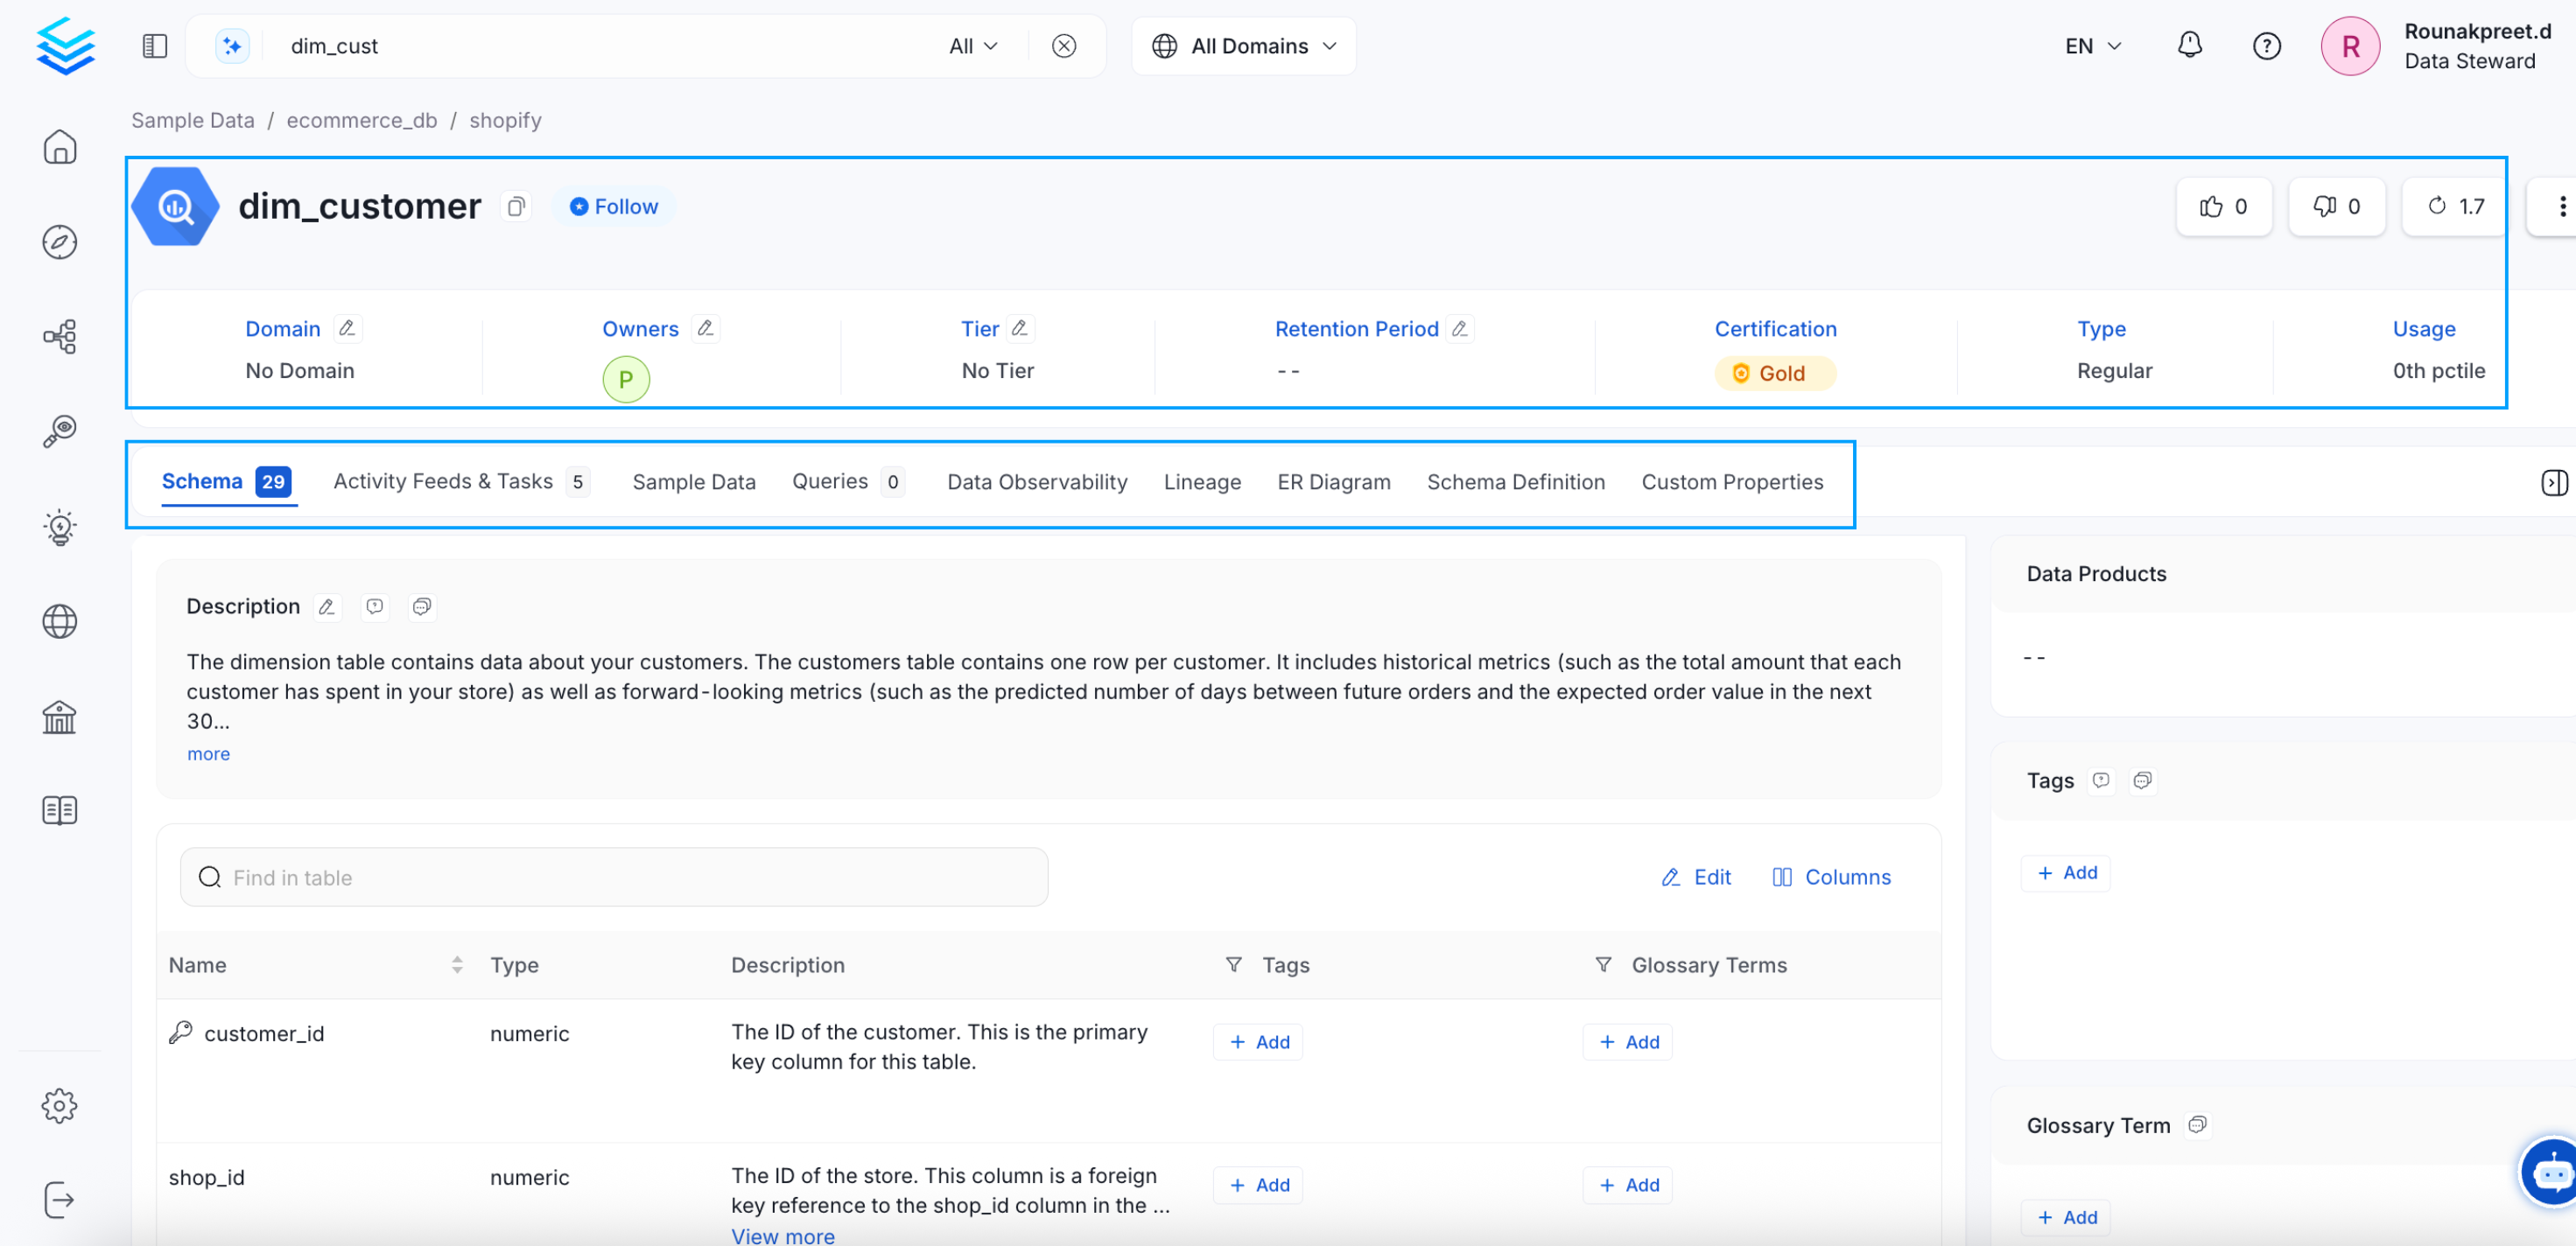
Task: Open the Glossary book icon in sidebar
Action: [x=59, y=809]
